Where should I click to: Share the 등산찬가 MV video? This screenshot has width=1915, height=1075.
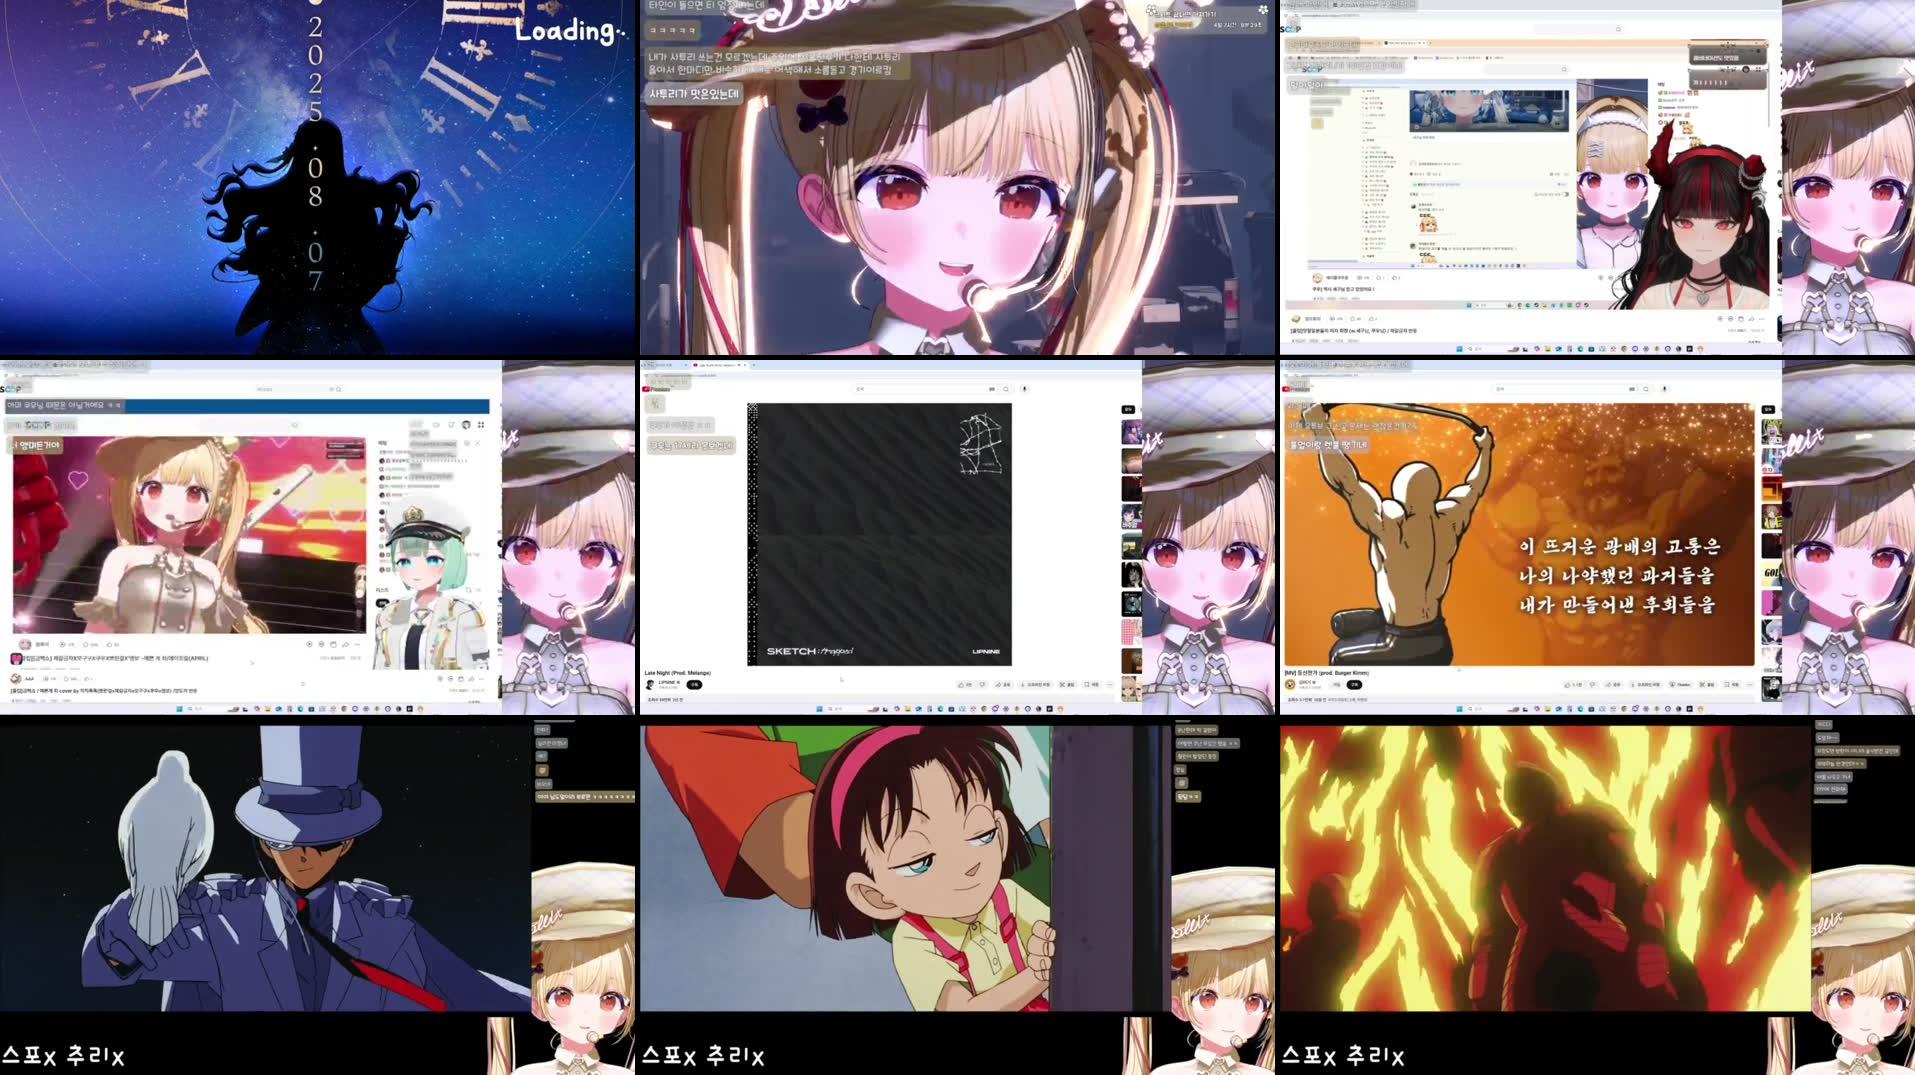pos(1613,685)
